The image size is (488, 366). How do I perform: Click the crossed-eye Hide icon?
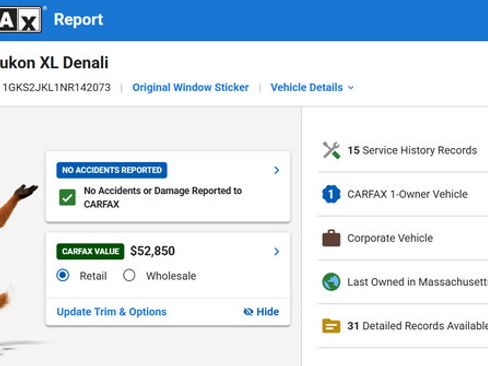pos(248,312)
